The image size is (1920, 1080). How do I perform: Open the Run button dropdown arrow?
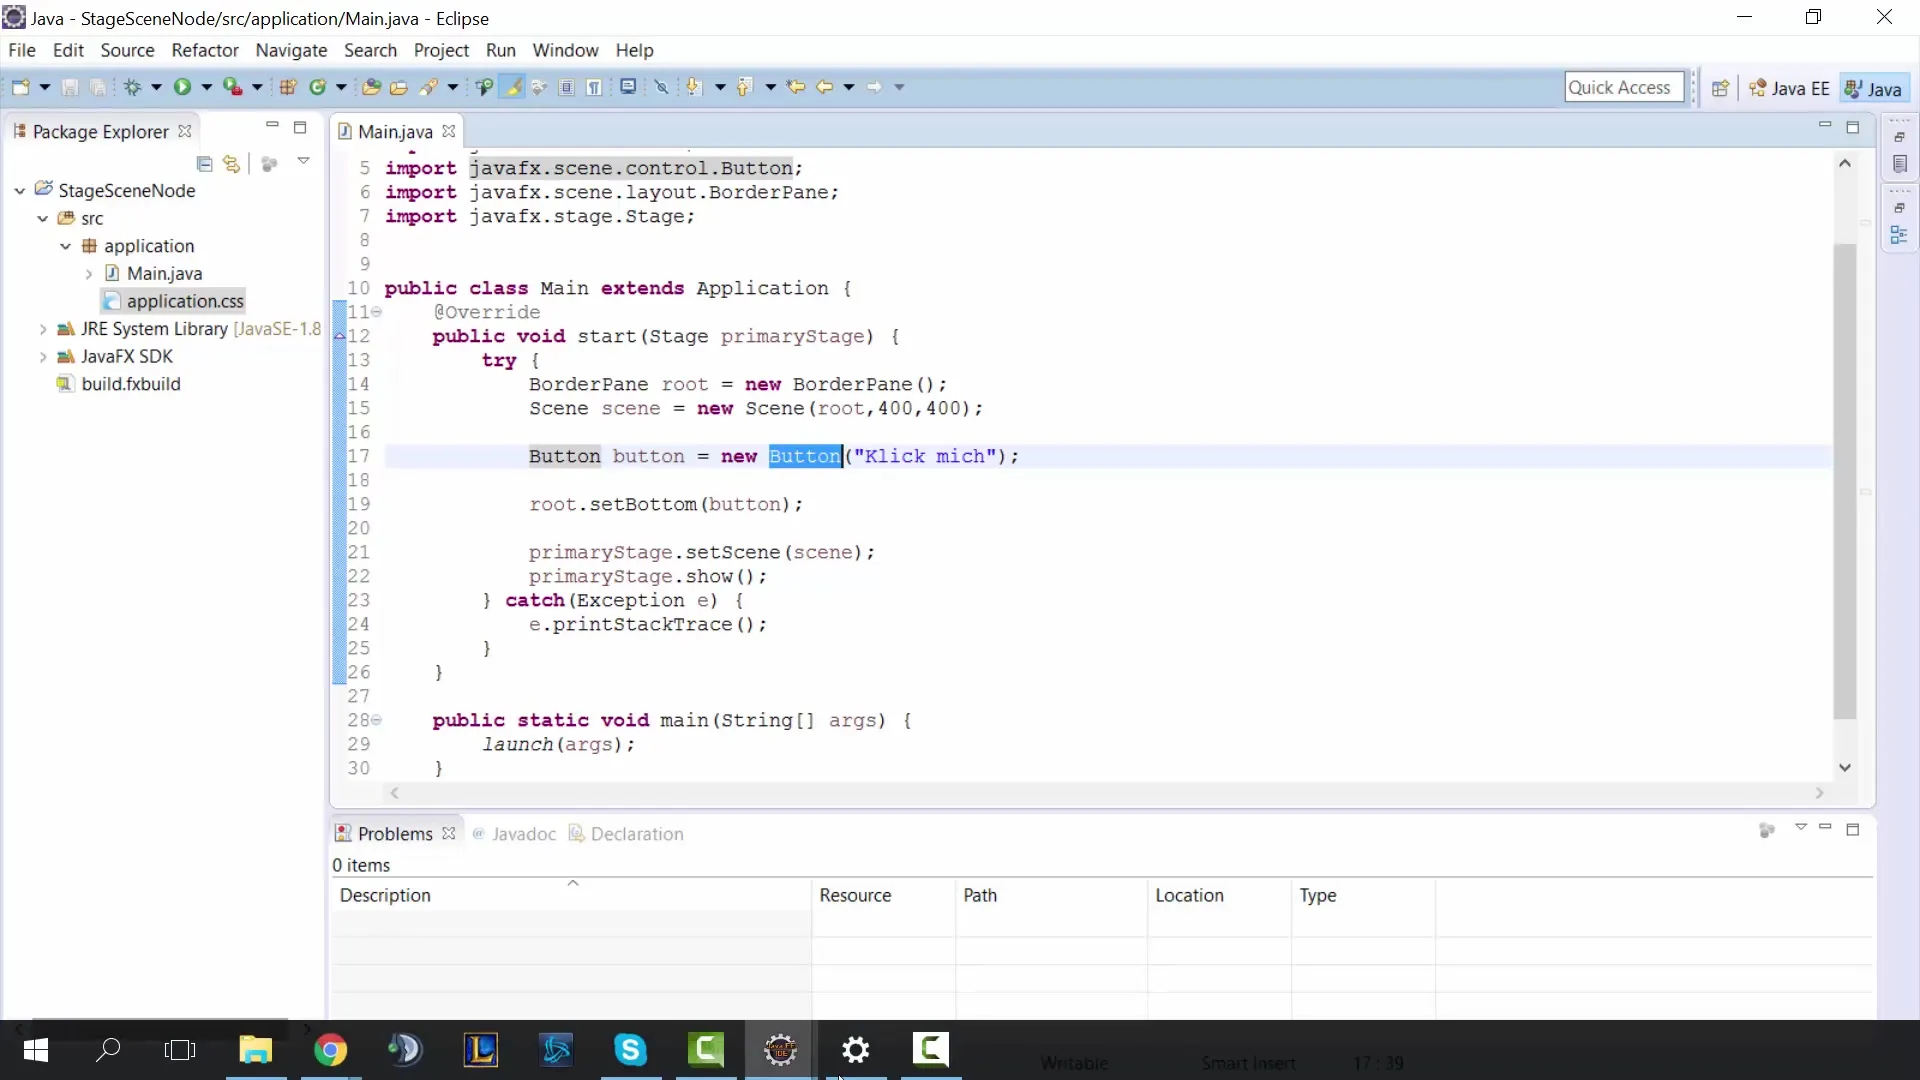(x=206, y=87)
